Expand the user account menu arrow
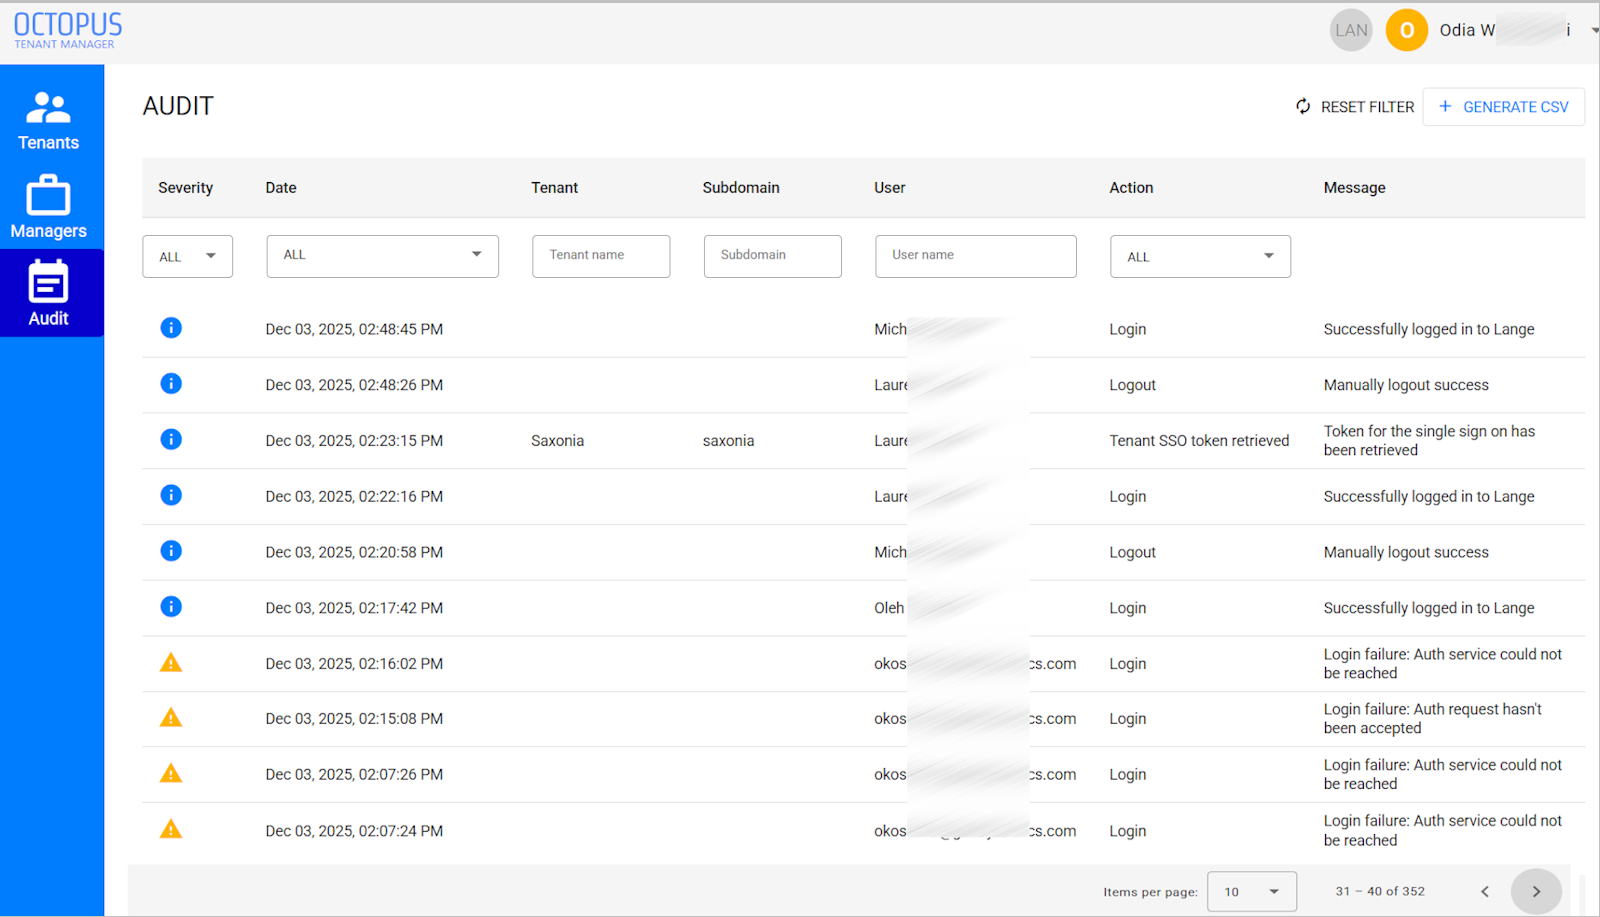The image size is (1600, 917). pyautogui.click(x=1594, y=30)
